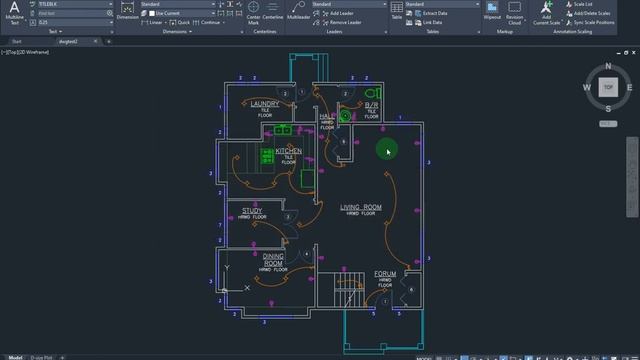Click the LAUNDRY label in drawing

265,104
